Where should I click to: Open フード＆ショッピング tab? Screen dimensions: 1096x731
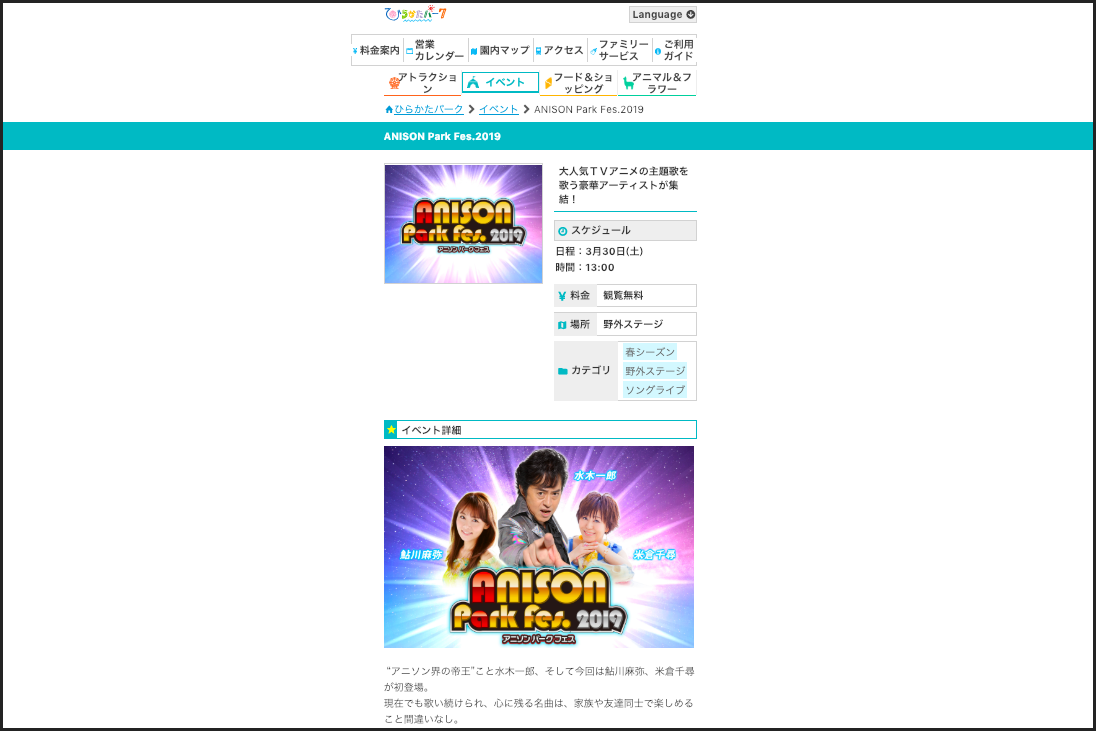pyautogui.click(x=578, y=83)
